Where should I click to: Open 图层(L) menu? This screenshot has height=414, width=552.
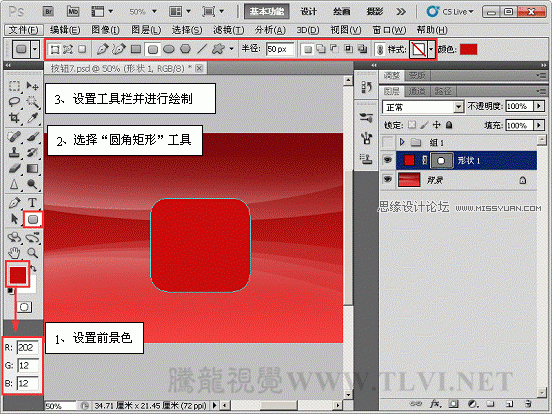click(x=146, y=30)
